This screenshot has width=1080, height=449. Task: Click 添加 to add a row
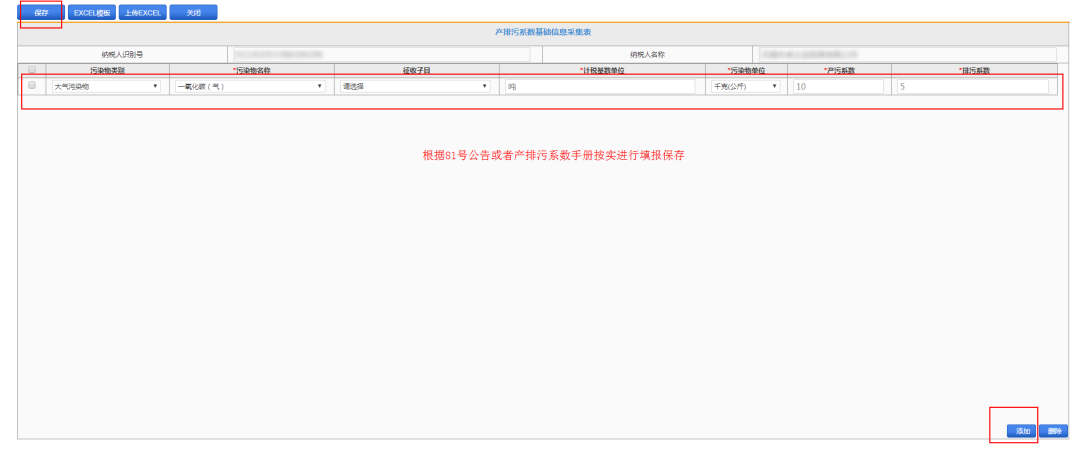point(1021,431)
